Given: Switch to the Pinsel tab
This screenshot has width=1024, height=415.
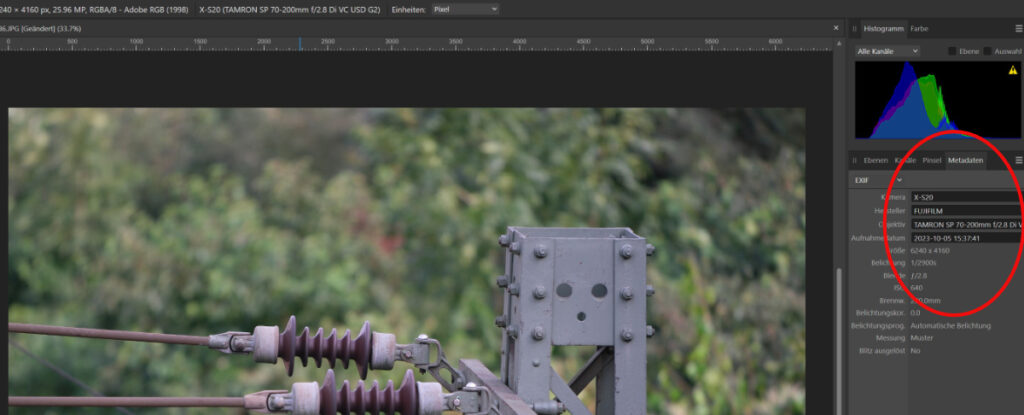Looking at the screenshot, I should tap(932, 160).
